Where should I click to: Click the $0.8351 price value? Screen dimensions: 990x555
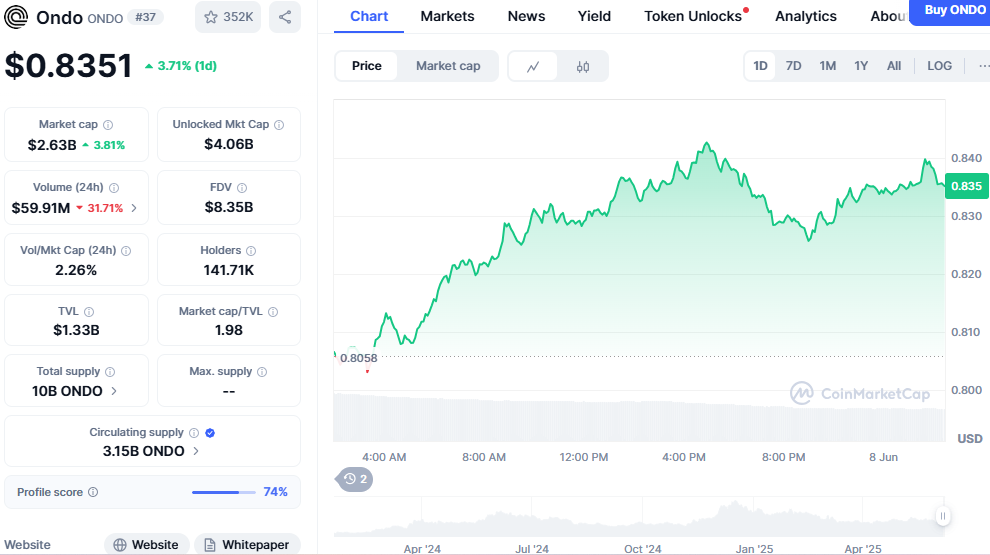[68, 66]
